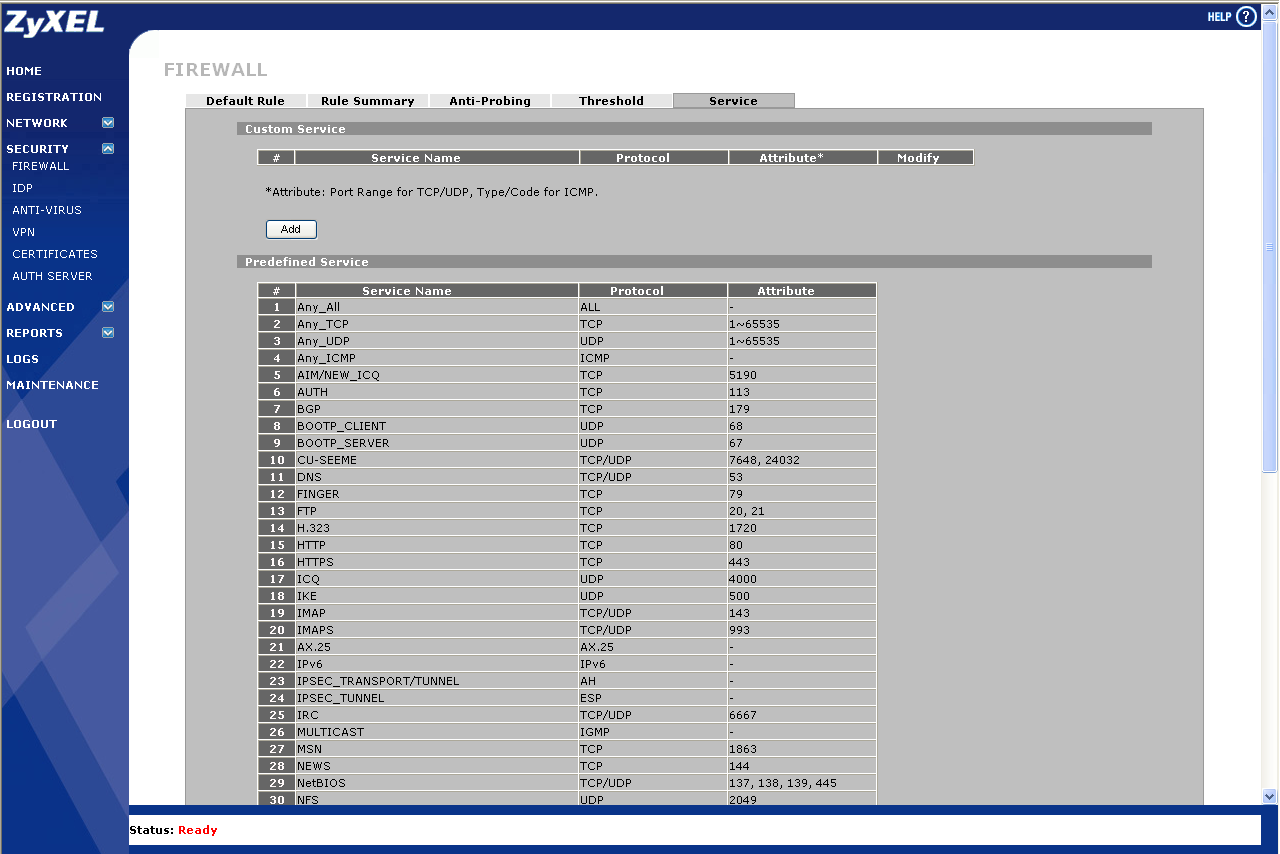Viewport: 1280px width, 854px height.
Task: Click the red 'Ready' status text
Action: [x=198, y=830]
